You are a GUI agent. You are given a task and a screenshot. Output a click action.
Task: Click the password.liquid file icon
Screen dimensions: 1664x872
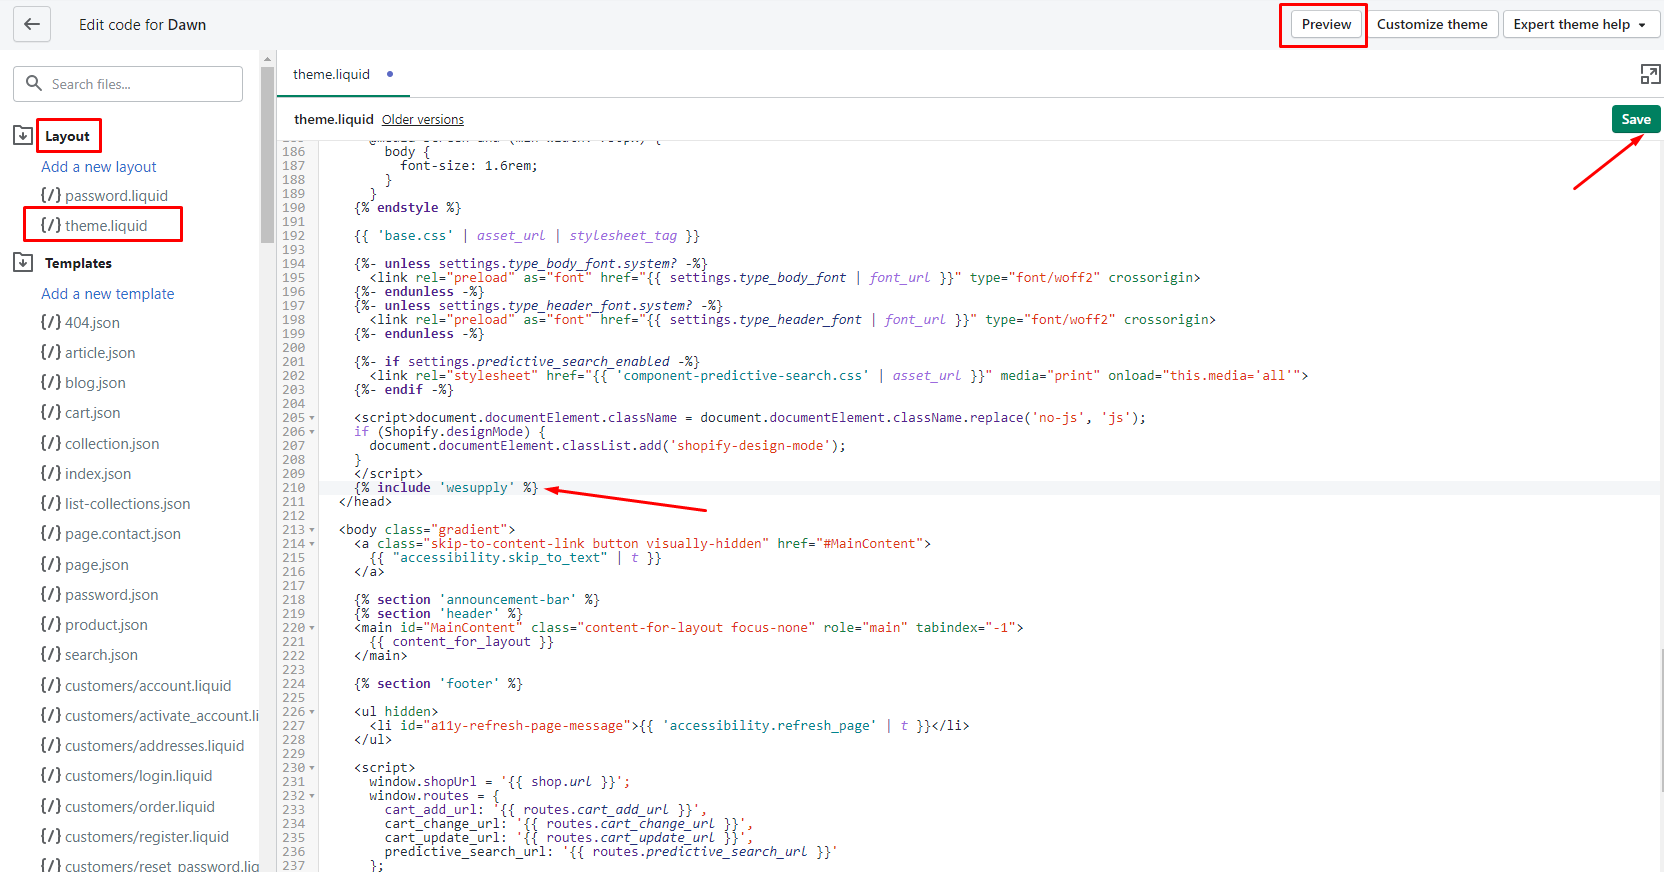(51, 195)
